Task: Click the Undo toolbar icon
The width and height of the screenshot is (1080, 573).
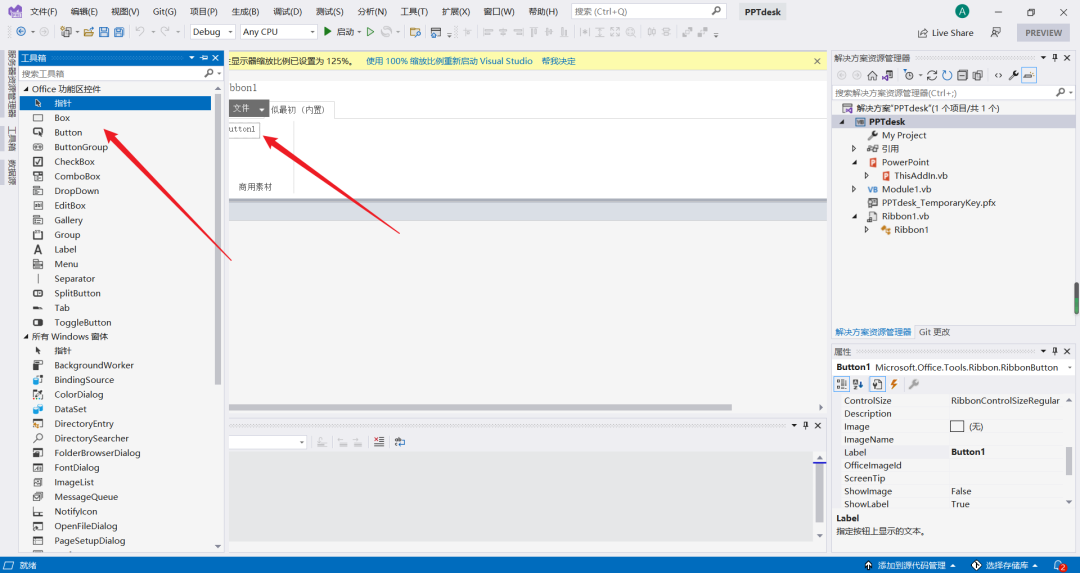Action: (140, 32)
